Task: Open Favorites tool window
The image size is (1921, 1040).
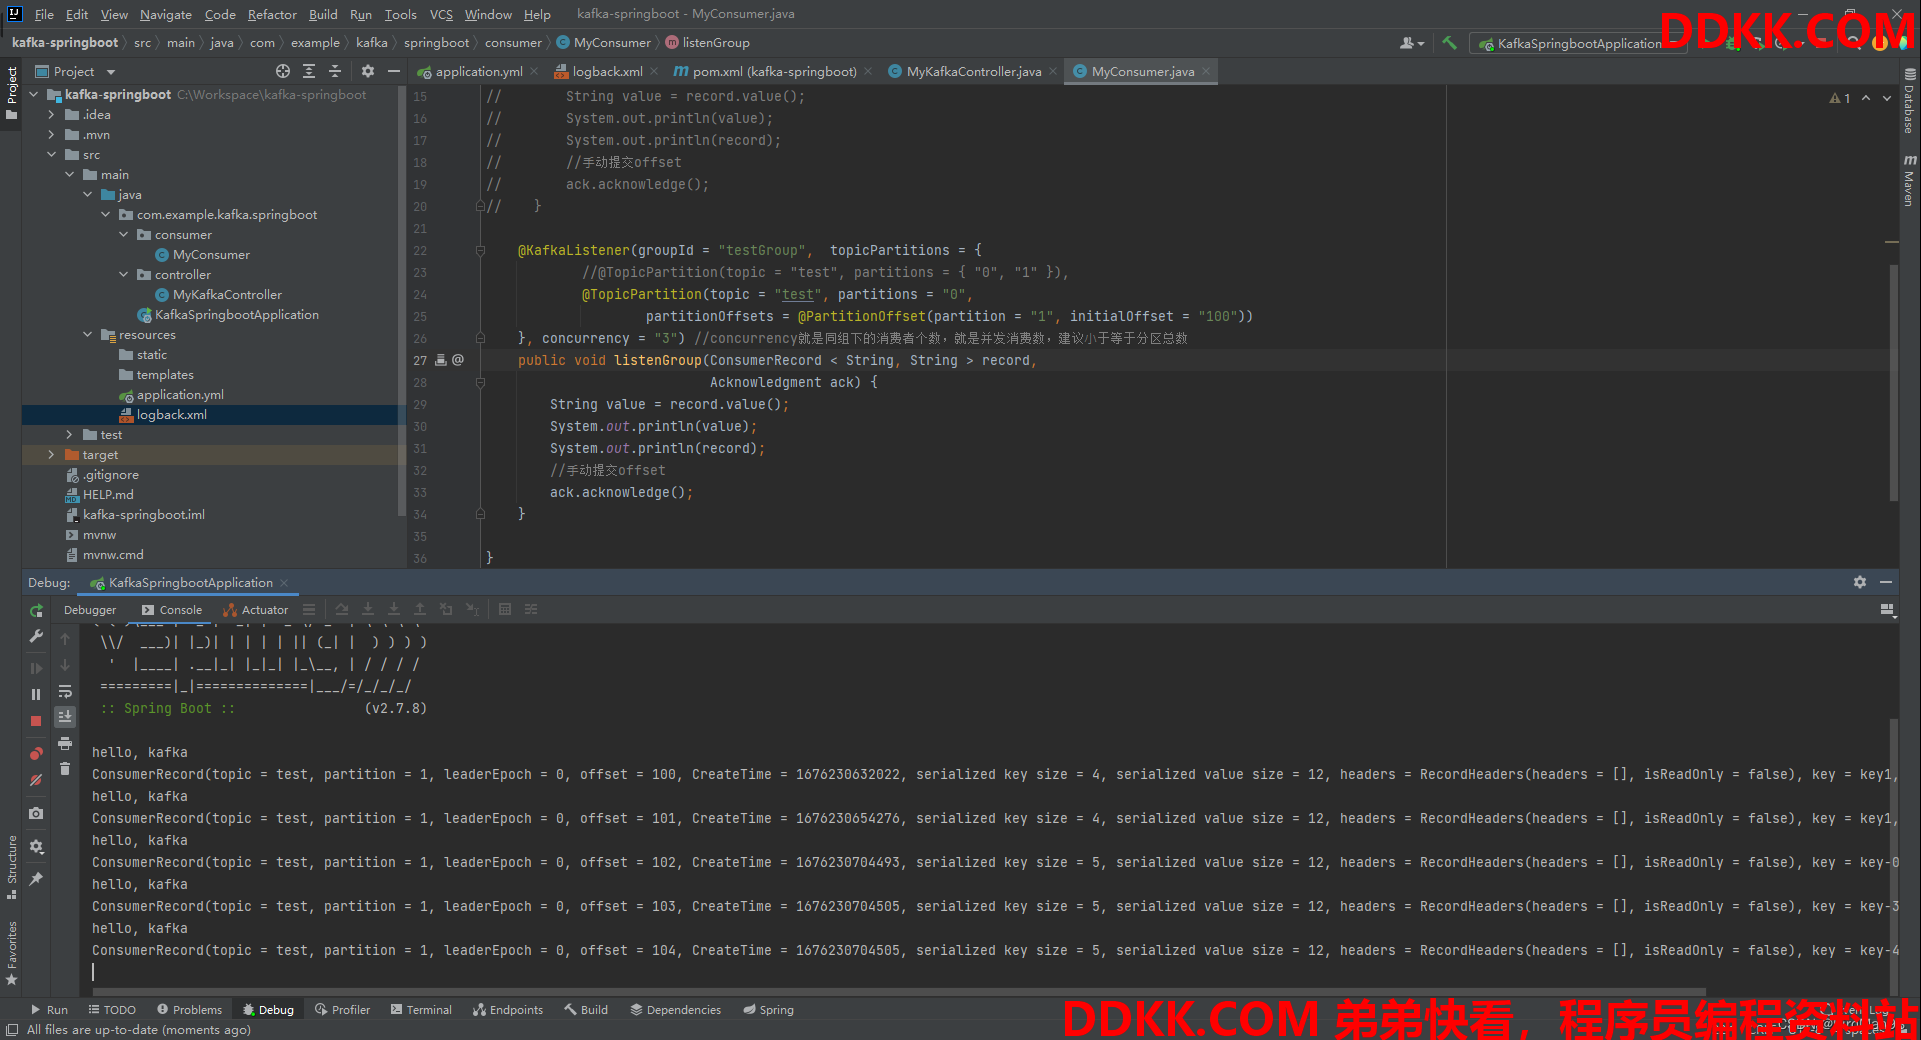Action: tap(12, 953)
